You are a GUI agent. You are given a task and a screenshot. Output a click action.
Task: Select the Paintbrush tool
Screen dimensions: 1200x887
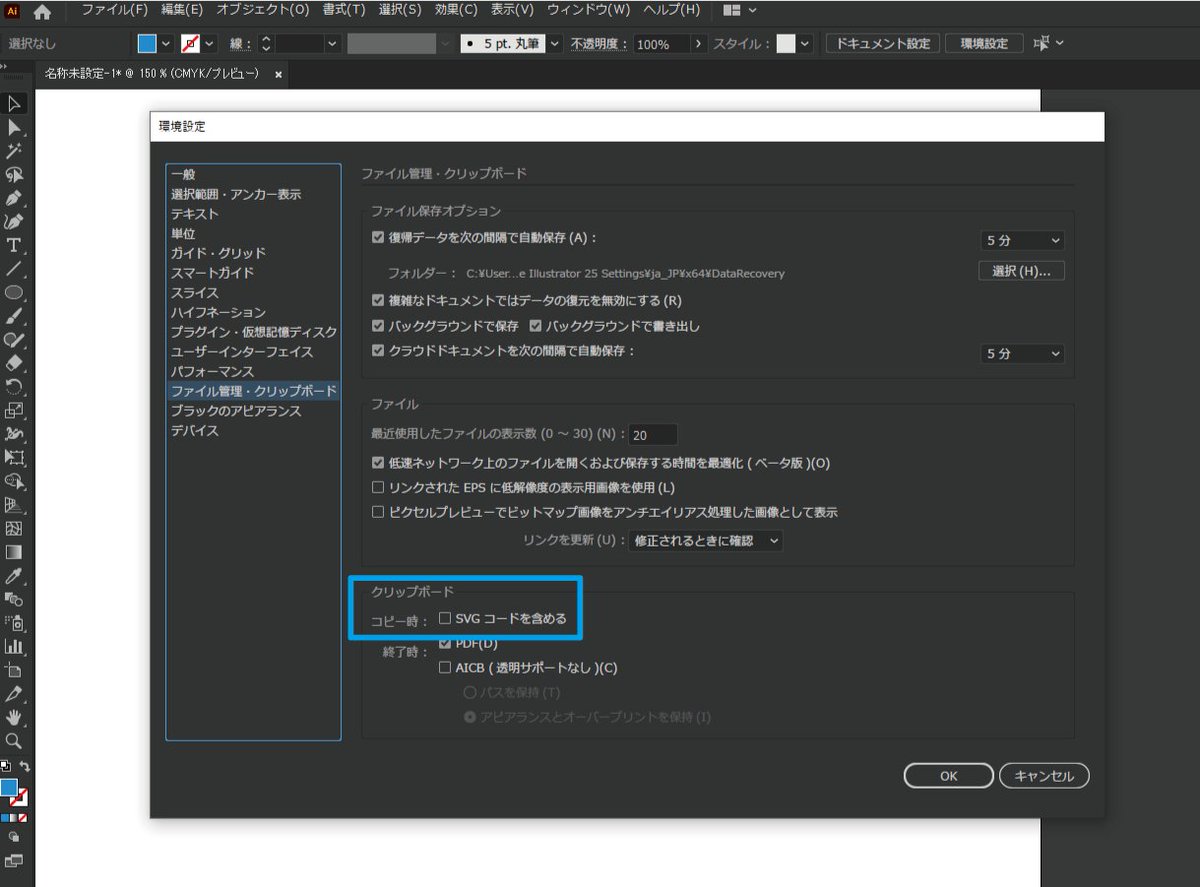(14, 316)
